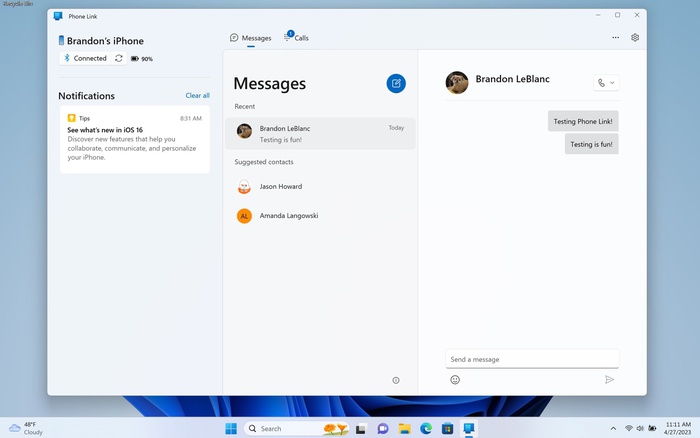Click the Brandon's iPhone device name
This screenshot has width=700, height=438.
pos(105,41)
